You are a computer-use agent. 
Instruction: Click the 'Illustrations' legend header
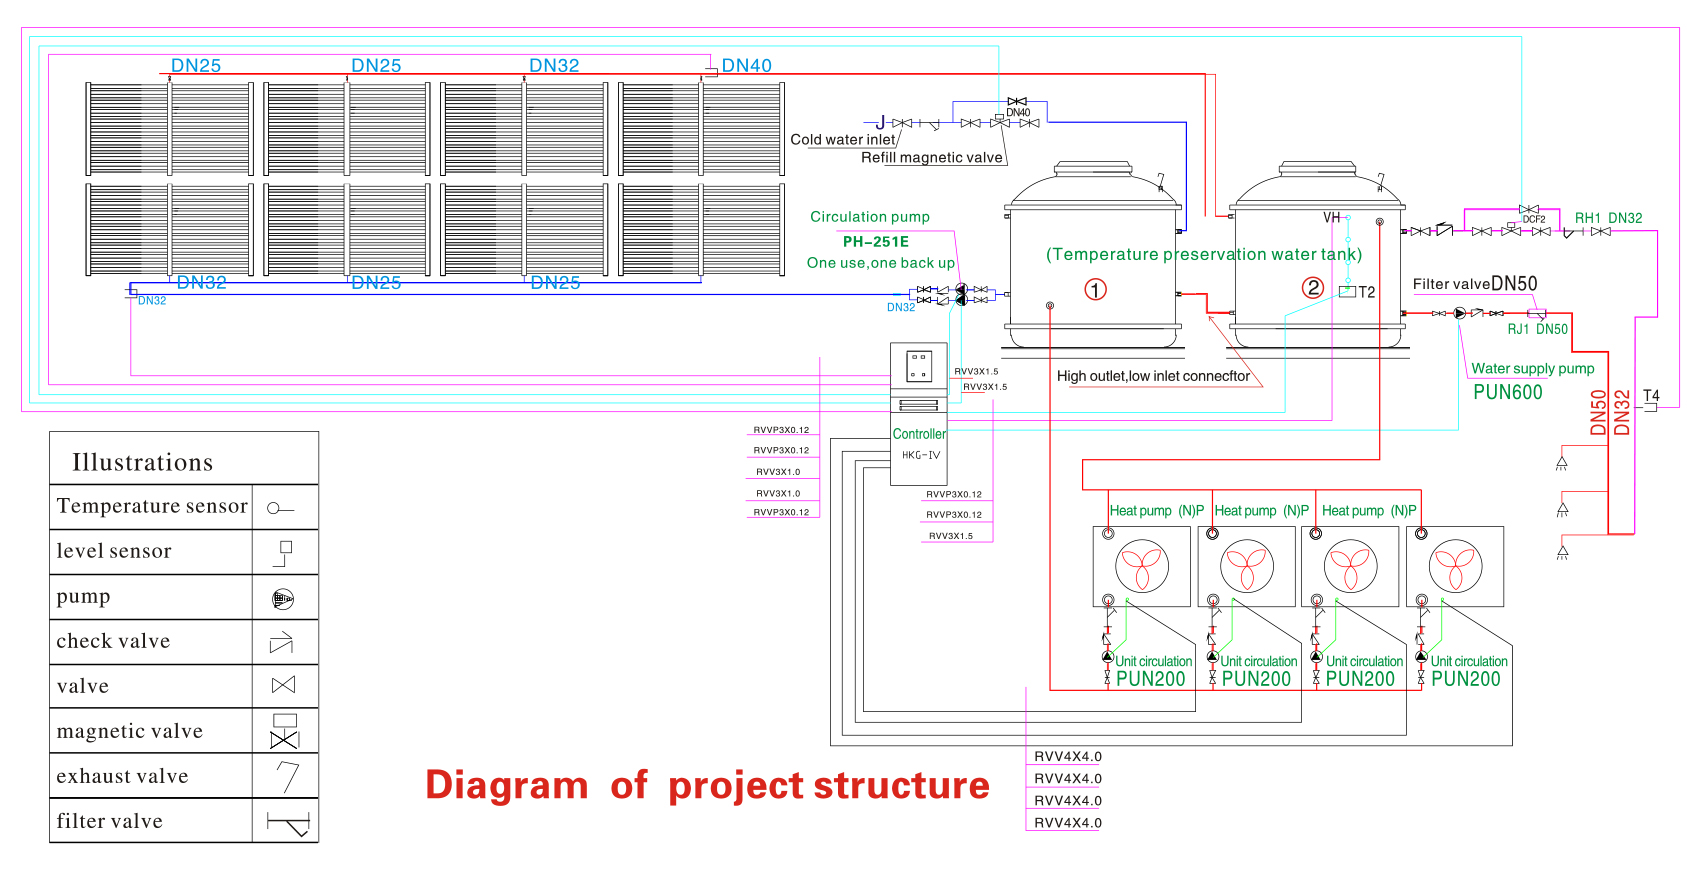[x=142, y=462]
